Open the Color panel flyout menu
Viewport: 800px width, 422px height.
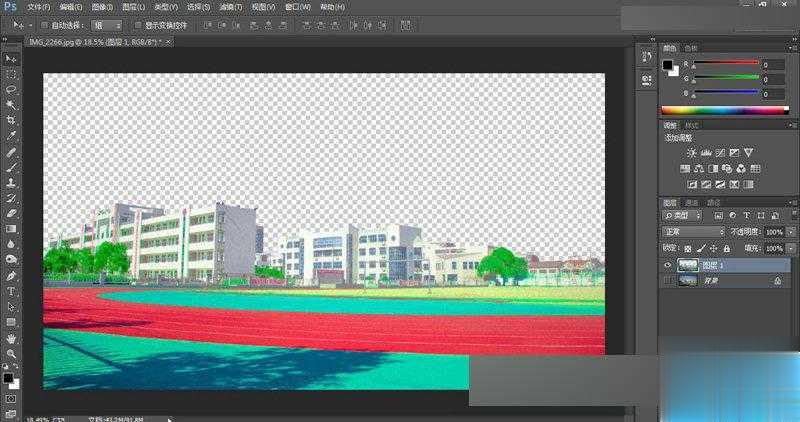pos(791,48)
